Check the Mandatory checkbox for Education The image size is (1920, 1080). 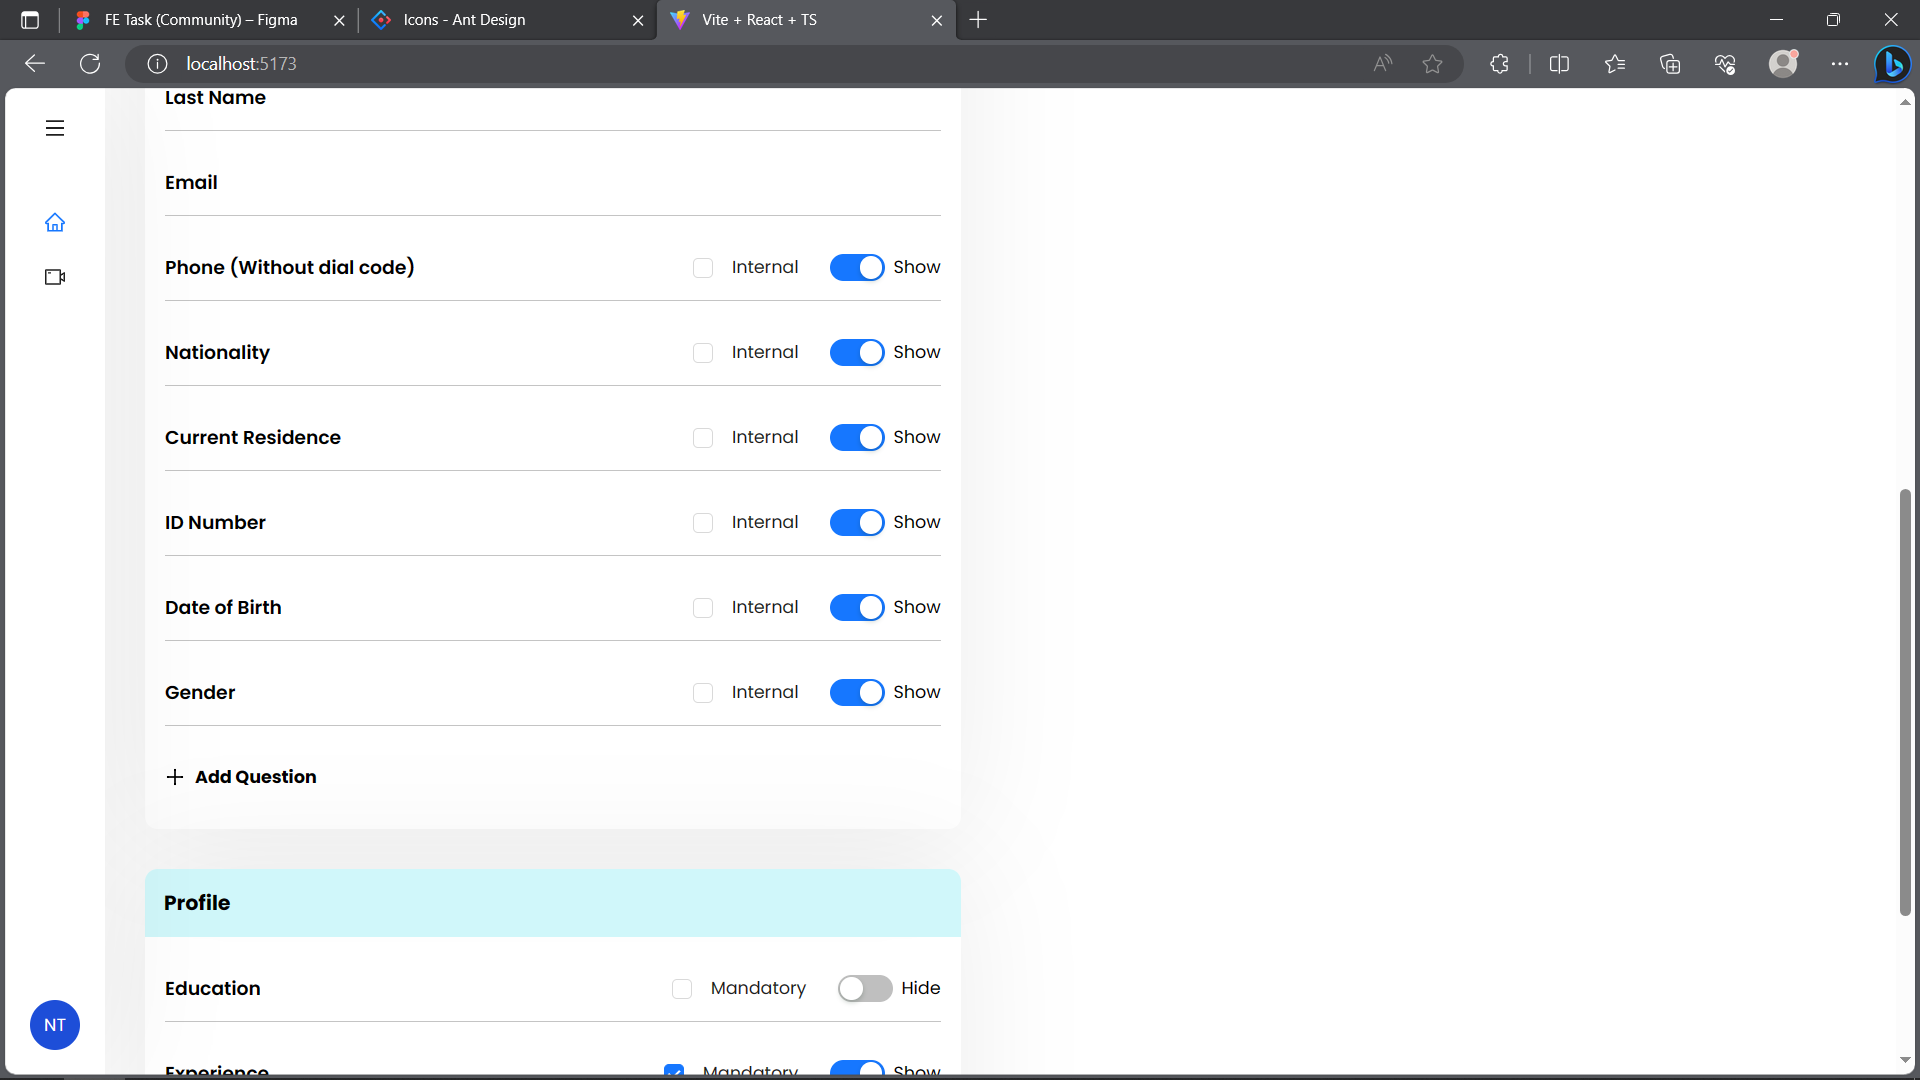coord(683,988)
